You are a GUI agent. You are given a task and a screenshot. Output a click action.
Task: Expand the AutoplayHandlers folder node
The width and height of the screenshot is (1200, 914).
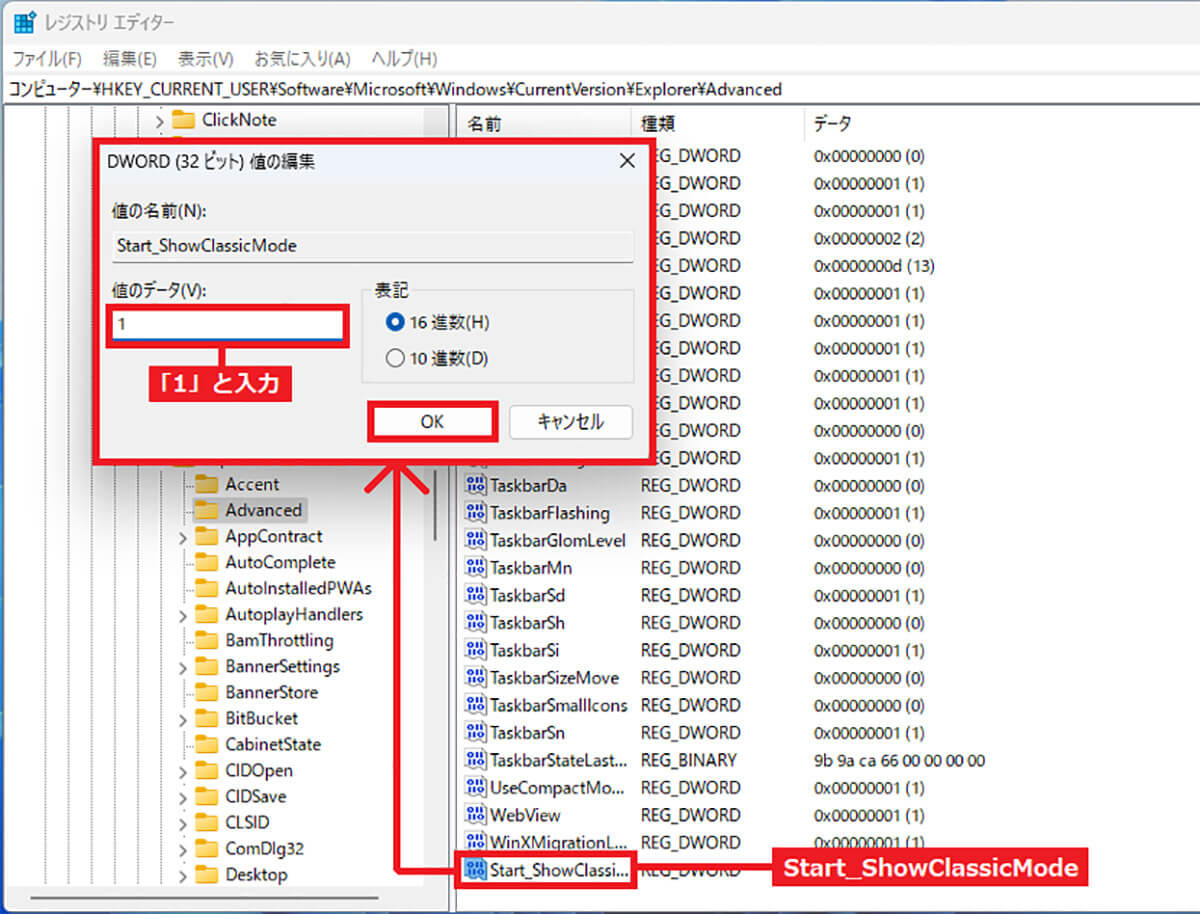pos(182,615)
